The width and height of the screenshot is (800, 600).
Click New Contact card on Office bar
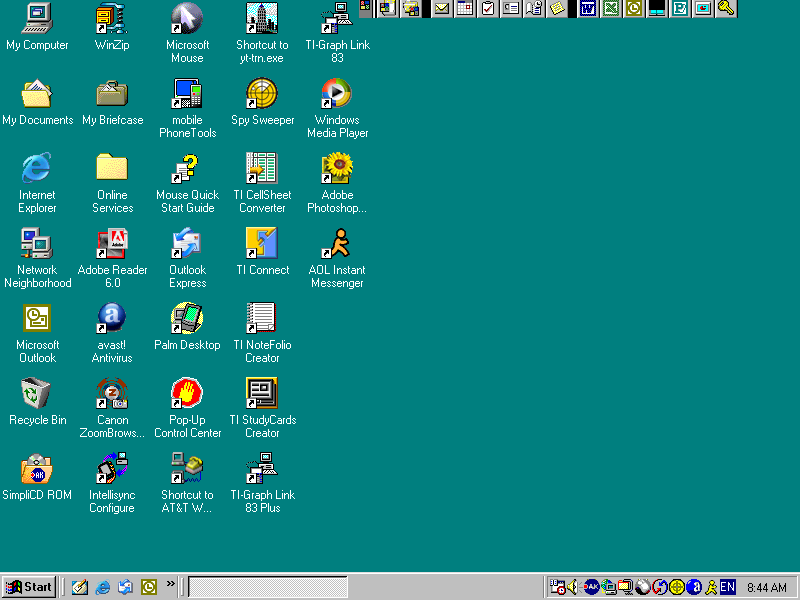(511, 9)
